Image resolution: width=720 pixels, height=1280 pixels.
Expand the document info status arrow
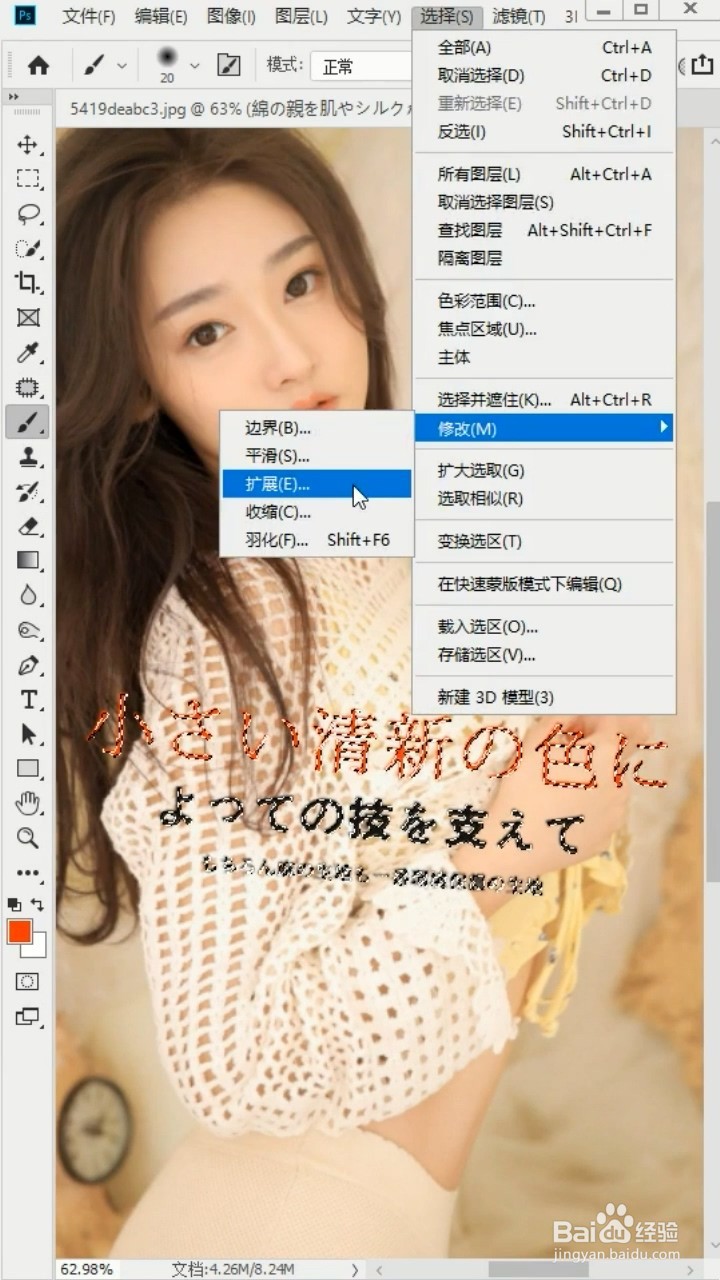355,1269
